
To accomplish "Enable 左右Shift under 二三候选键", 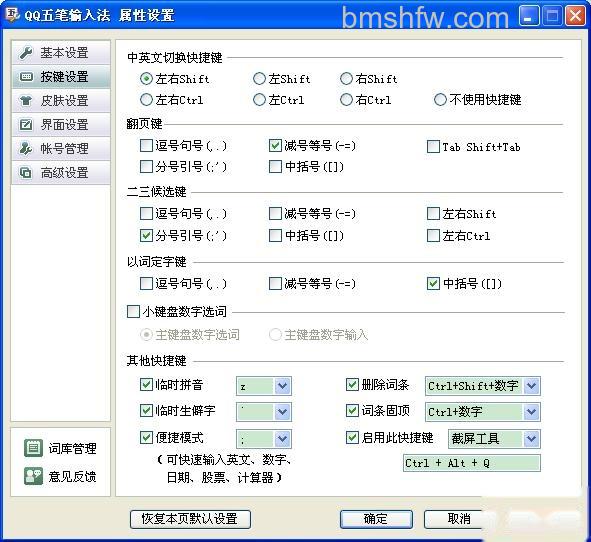I will pyautogui.click(x=433, y=214).
